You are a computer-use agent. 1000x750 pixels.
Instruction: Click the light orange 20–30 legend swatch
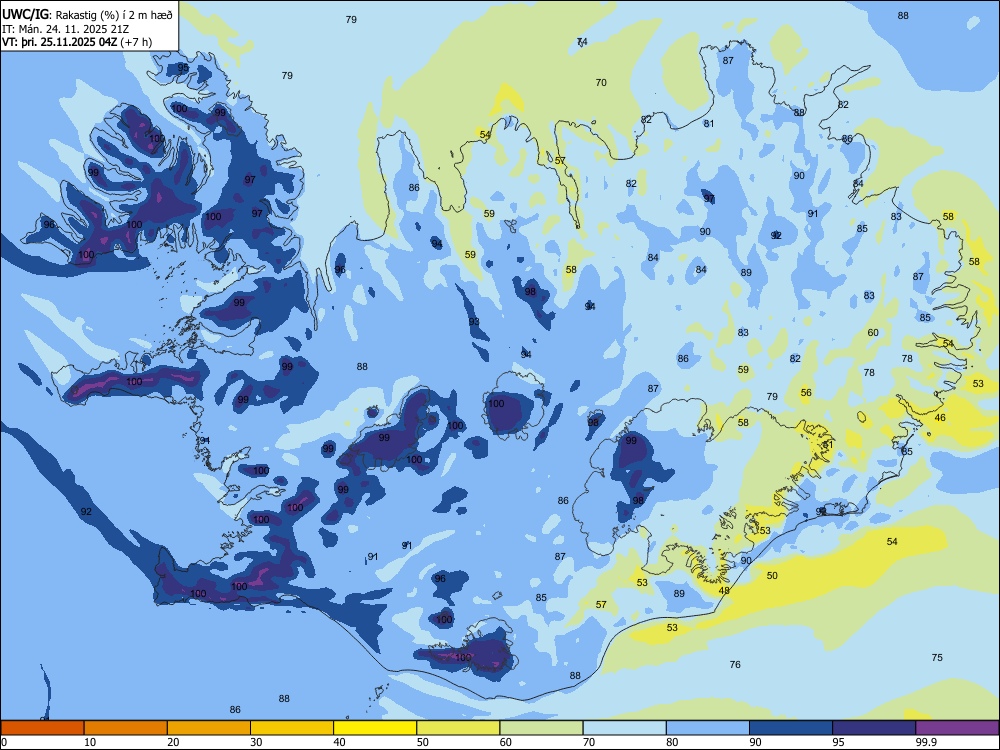(x=209, y=728)
